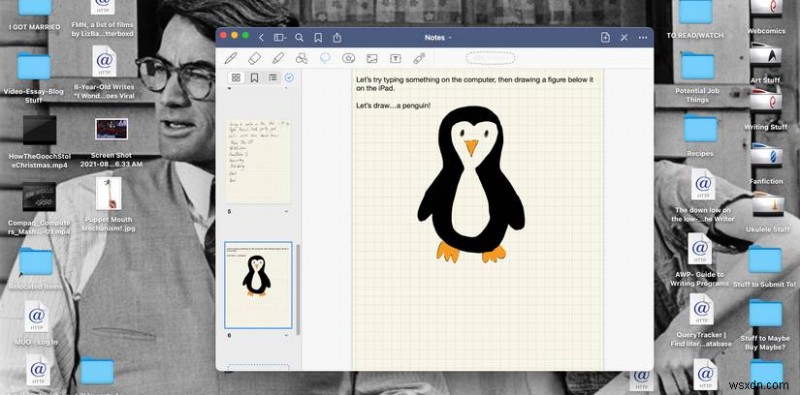Select the Pen tool in GoodNotes toolbar

point(231,58)
